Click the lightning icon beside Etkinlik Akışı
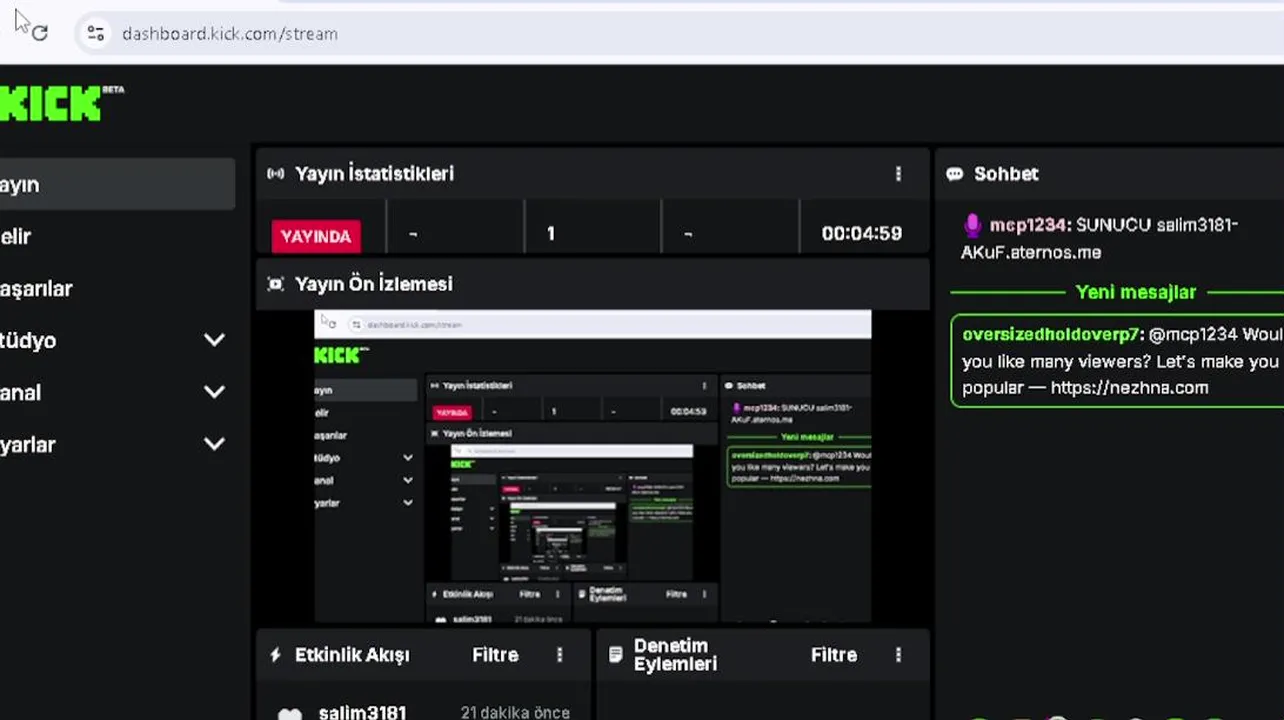This screenshot has height=720, width=1284. 276,655
